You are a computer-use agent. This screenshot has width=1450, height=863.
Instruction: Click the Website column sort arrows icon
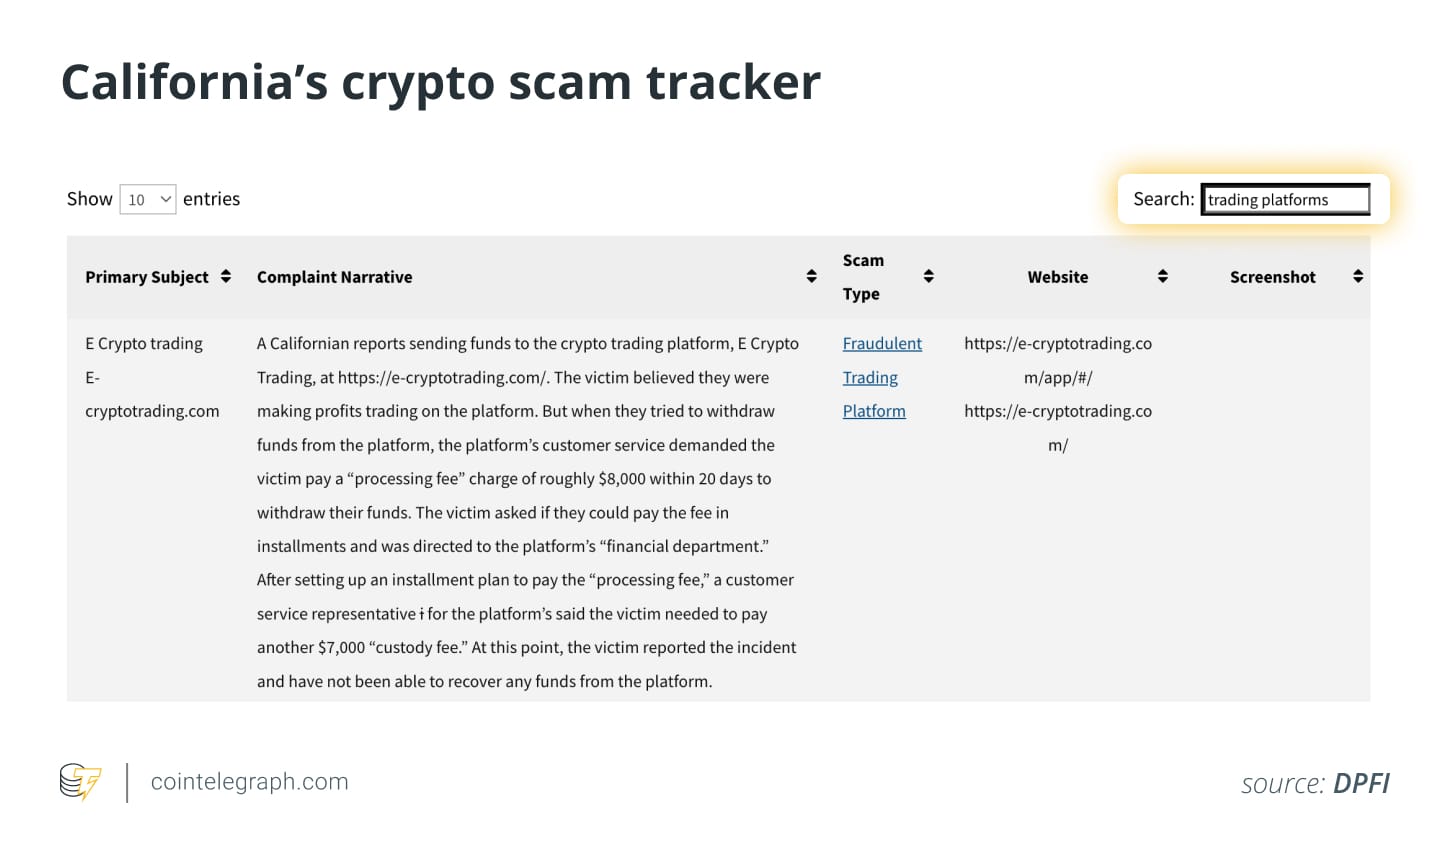tap(1162, 277)
